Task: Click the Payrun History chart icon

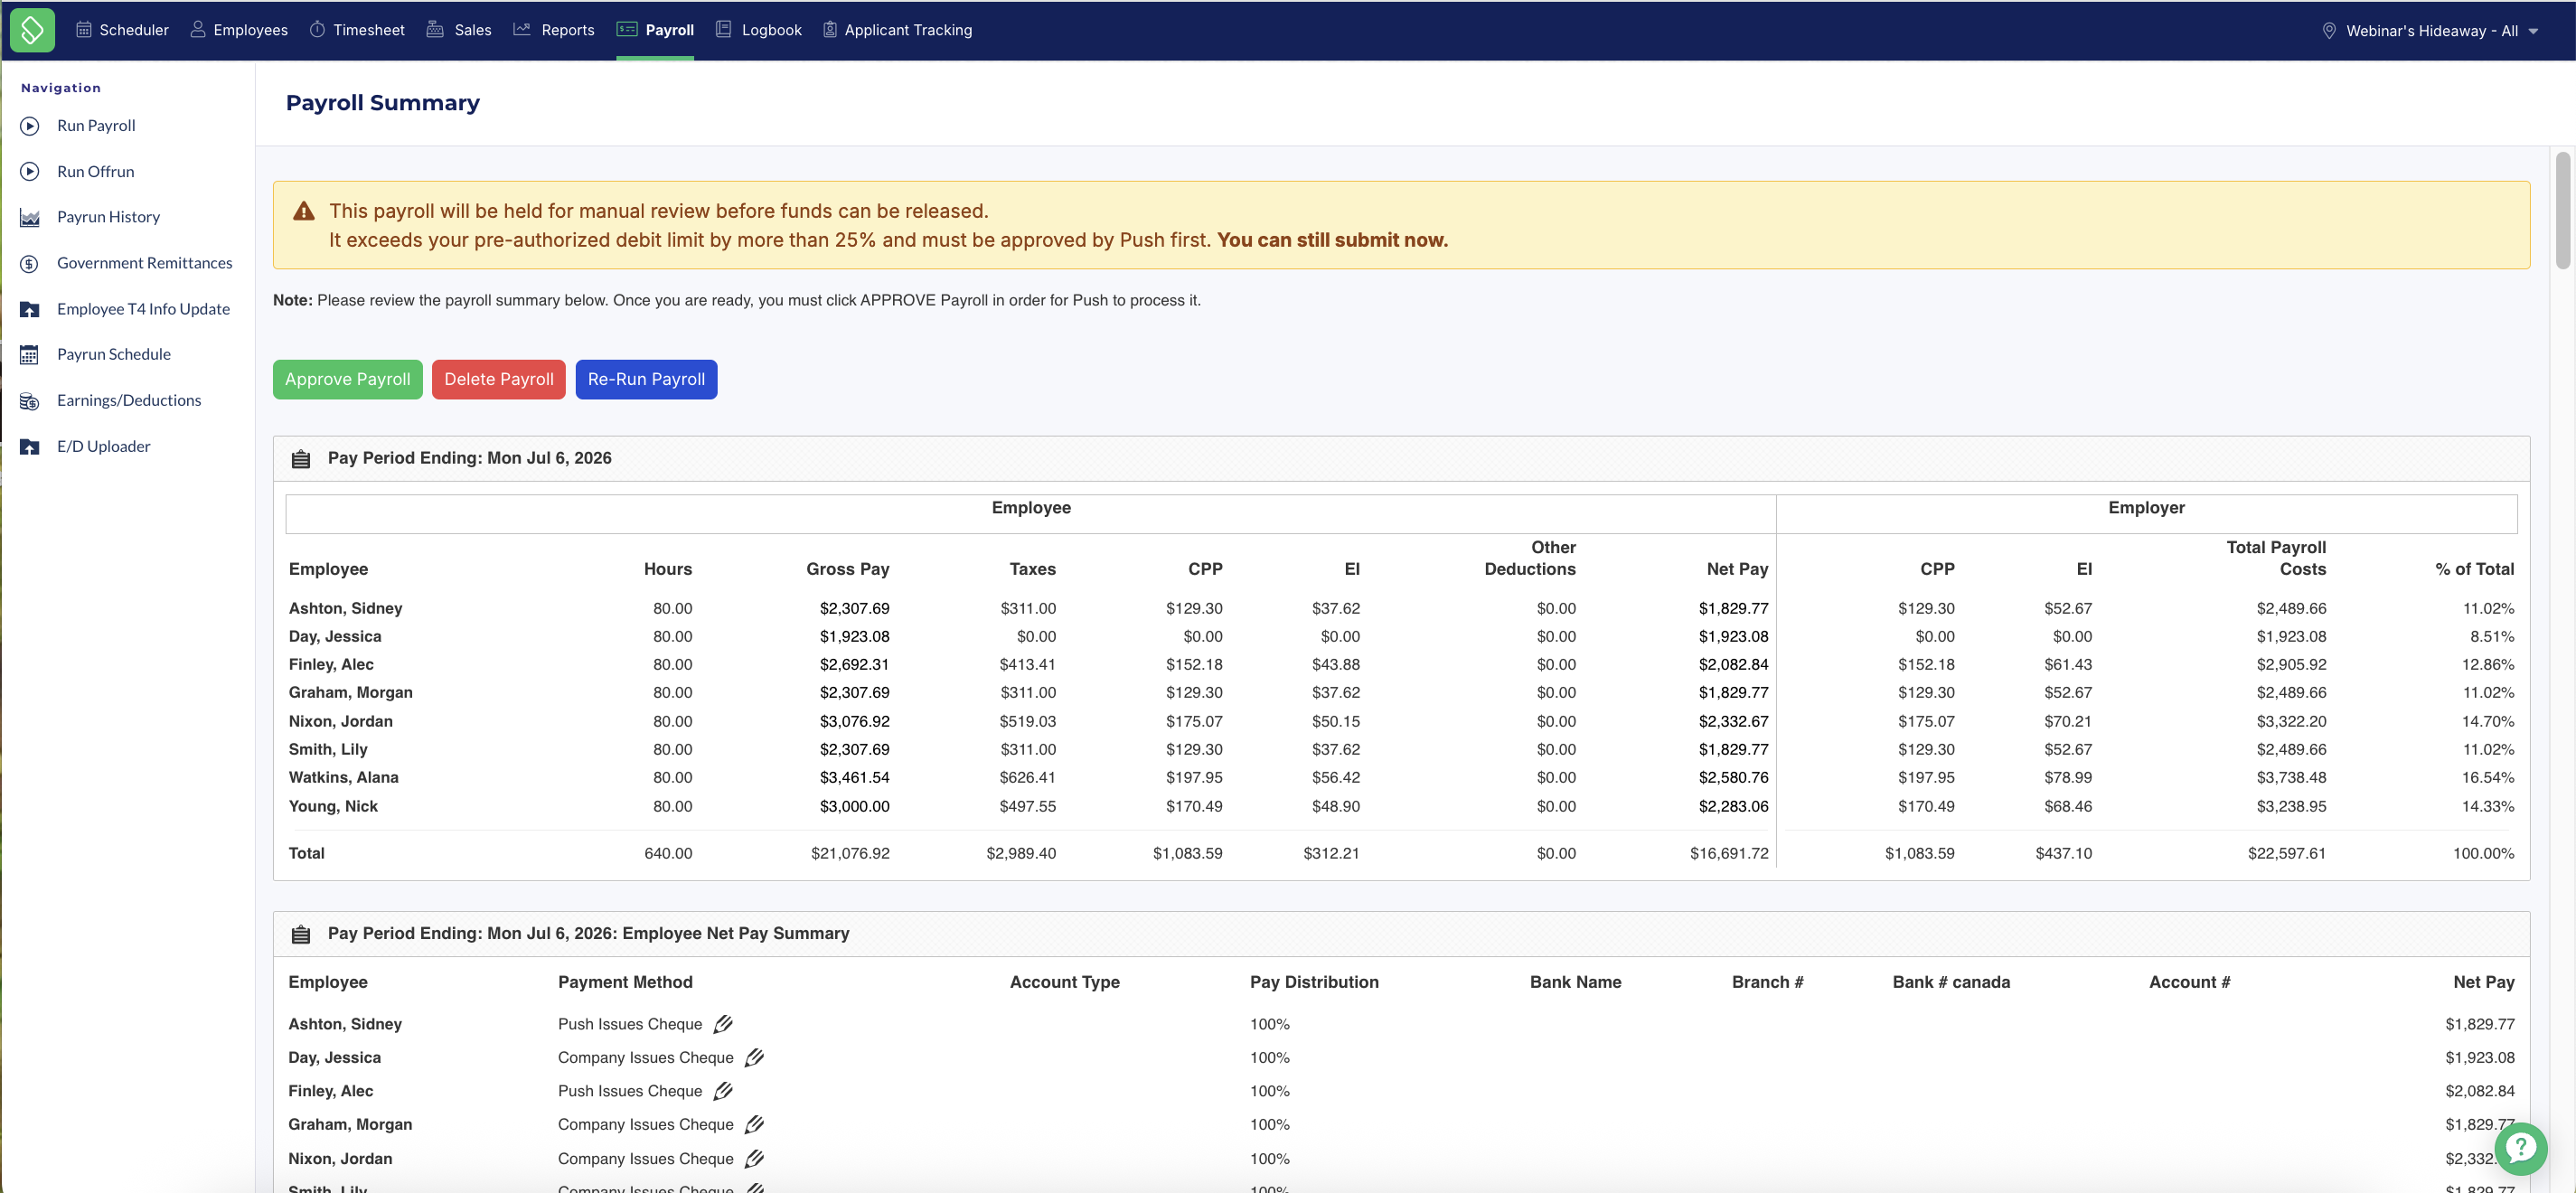Action: (x=30, y=218)
